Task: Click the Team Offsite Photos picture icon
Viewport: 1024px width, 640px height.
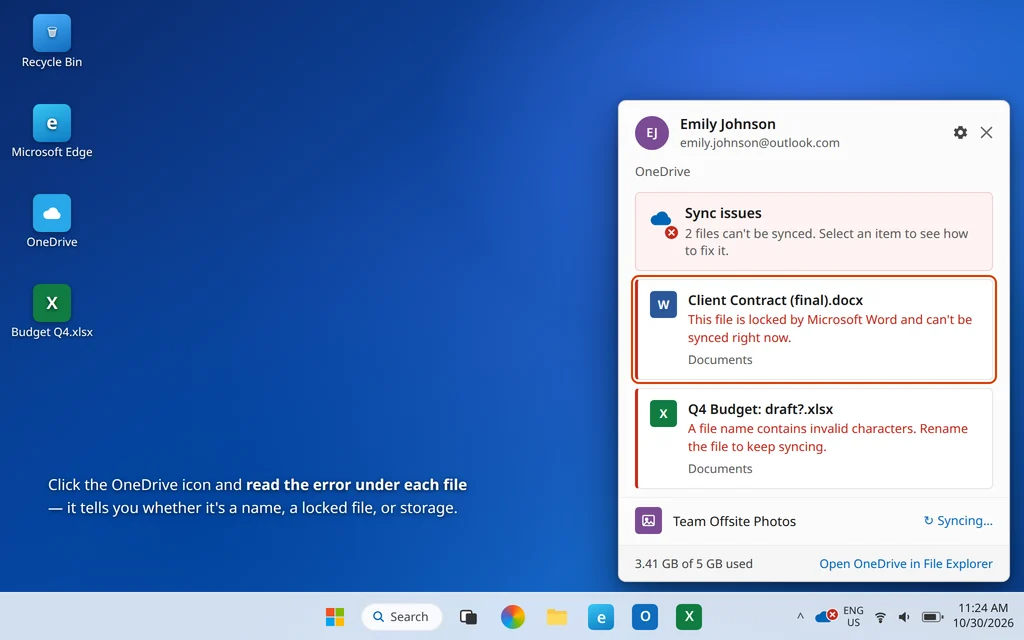Action: 648,520
